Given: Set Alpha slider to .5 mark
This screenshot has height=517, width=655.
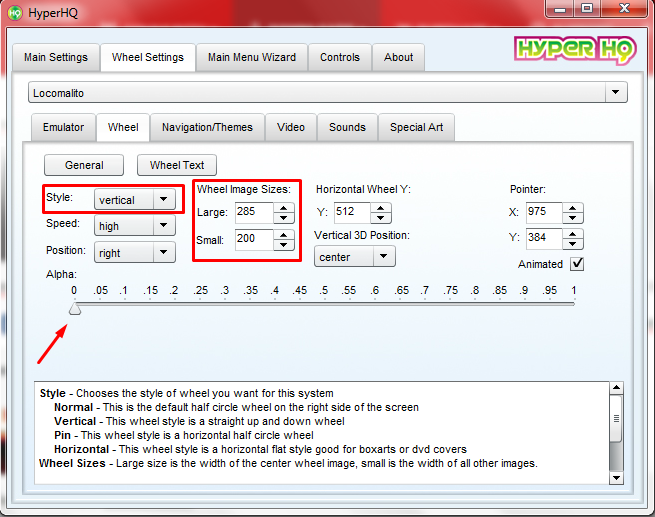Looking at the screenshot, I should click(324, 304).
